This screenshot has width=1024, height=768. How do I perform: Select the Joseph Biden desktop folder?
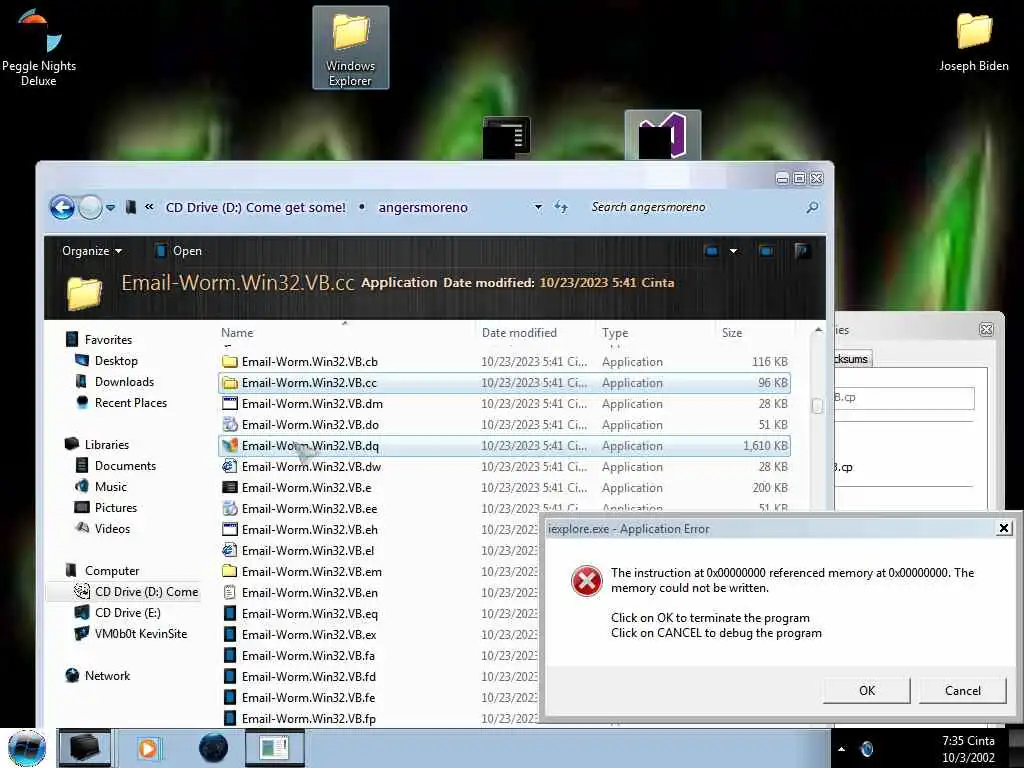click(x=974, y=42)
